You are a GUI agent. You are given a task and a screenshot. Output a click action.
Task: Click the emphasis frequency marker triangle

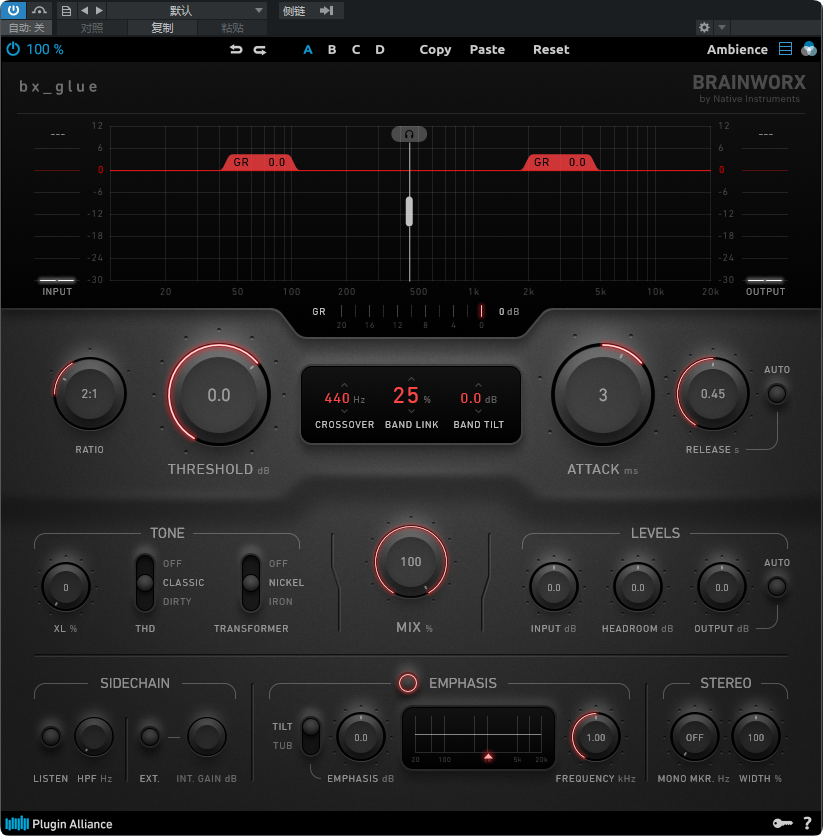488,756
